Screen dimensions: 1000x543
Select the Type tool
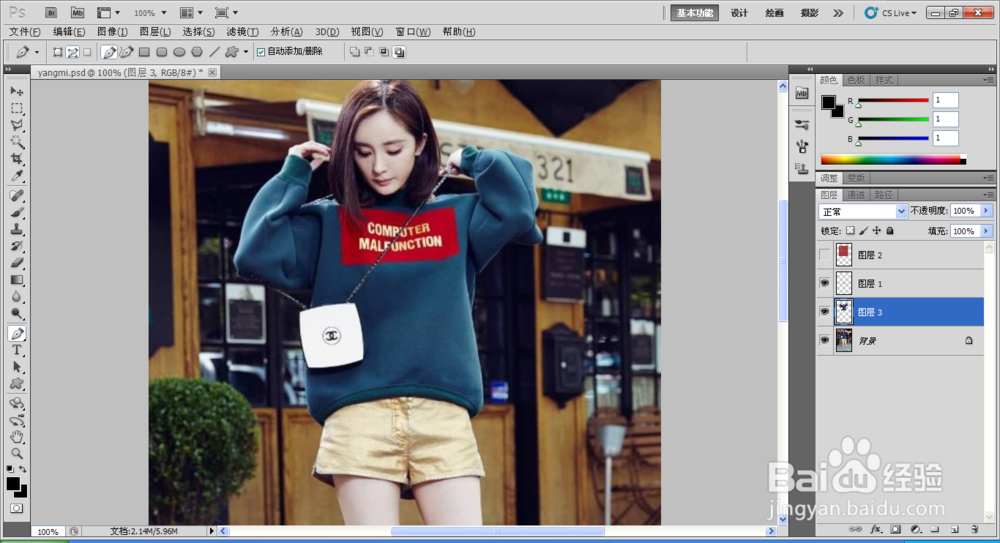coord(17,350)
